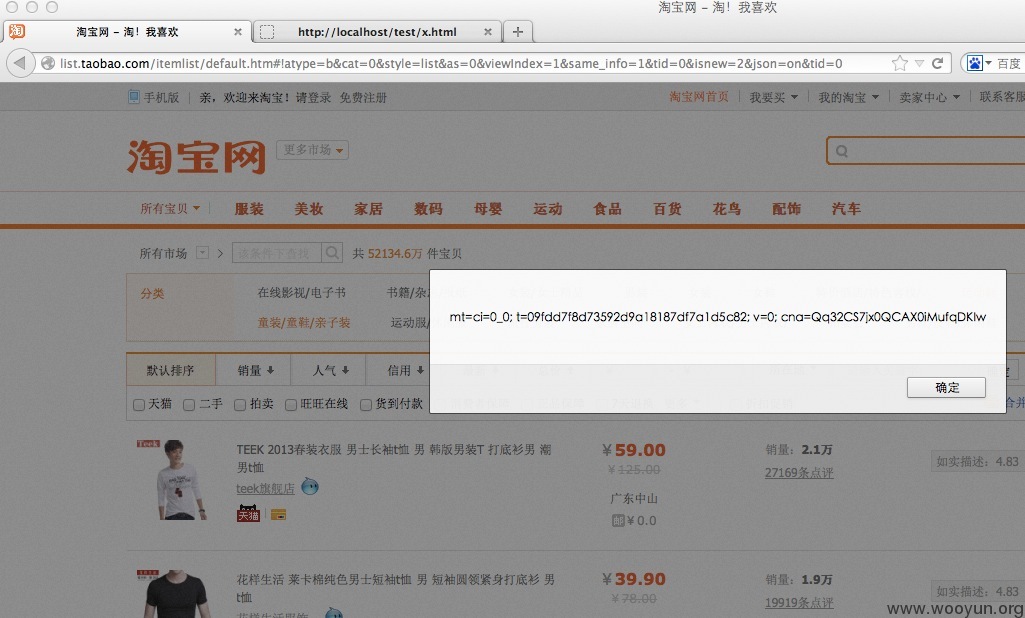
Task: Expand the 卖家中心 dropdown menu
Action: point(929,97)
